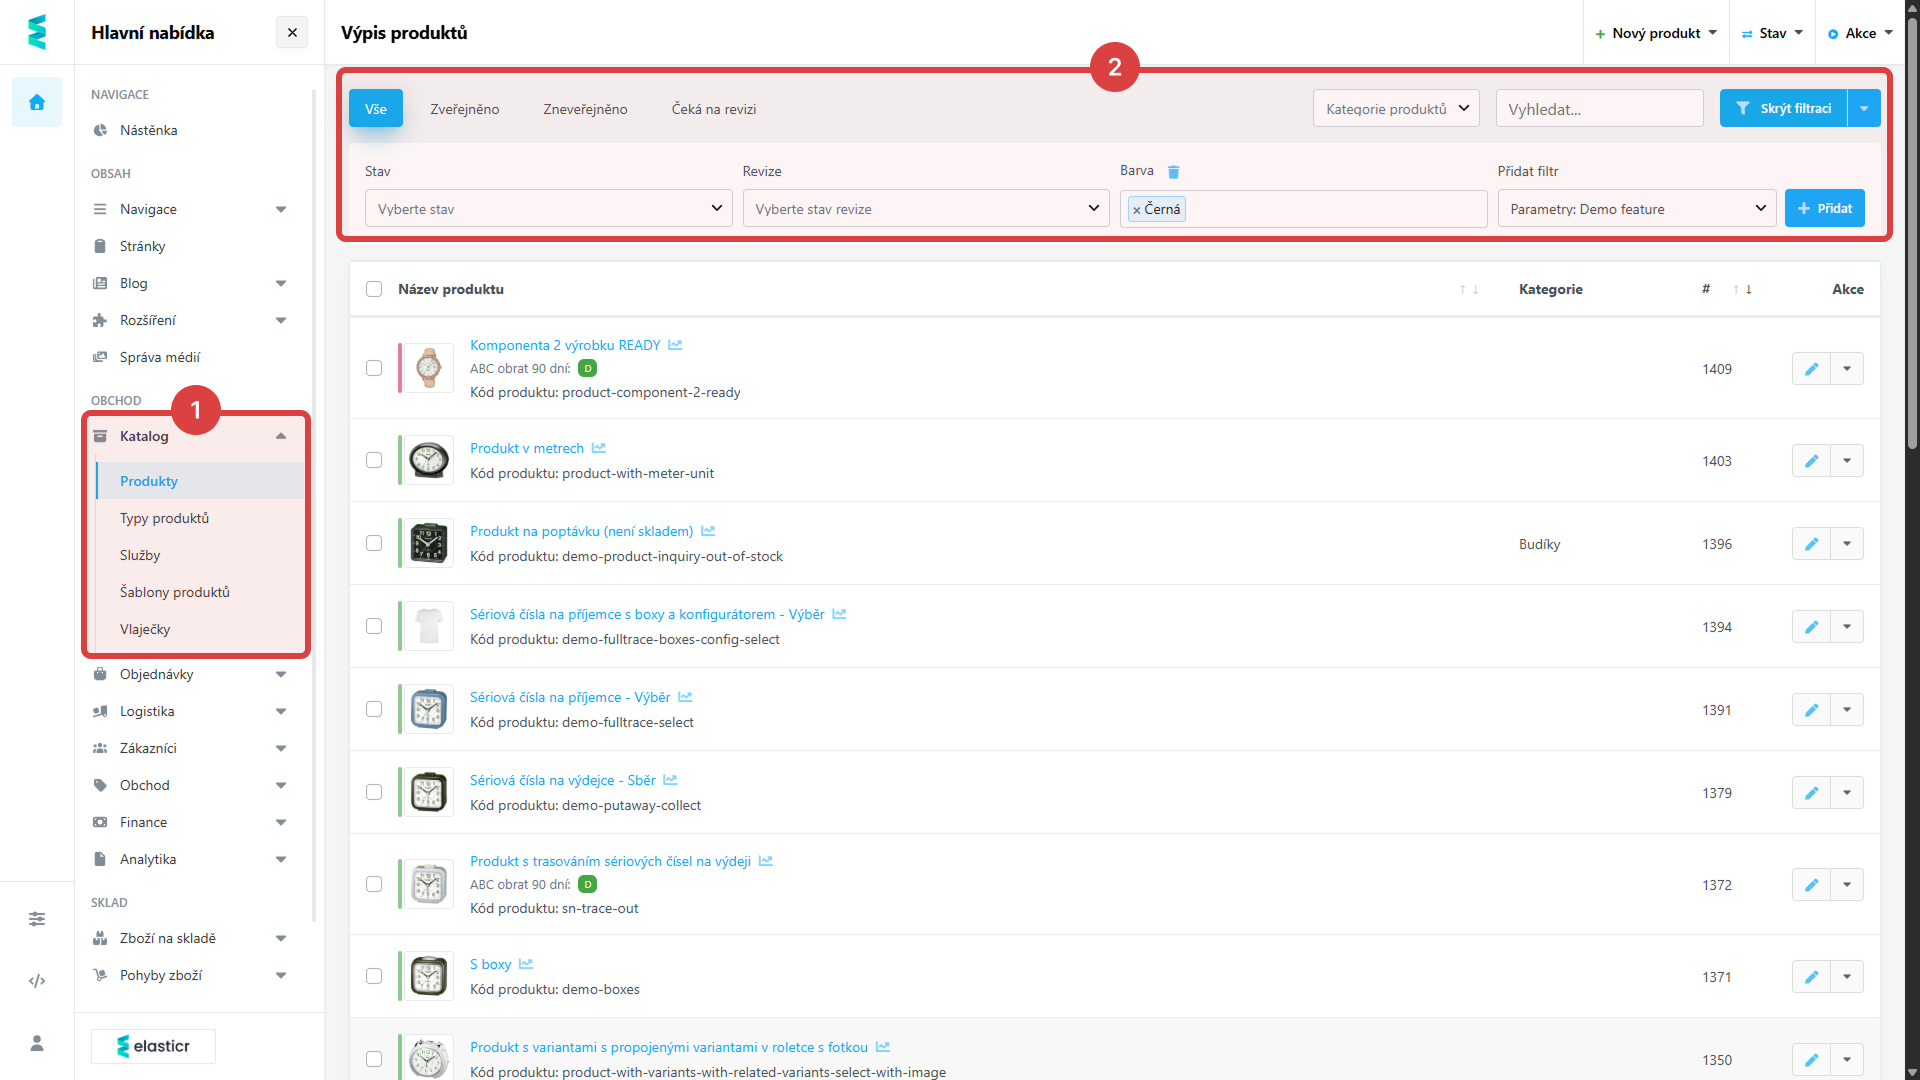
Task: Open the sliders settings icon in left rail
Action: tap(37, 919)
